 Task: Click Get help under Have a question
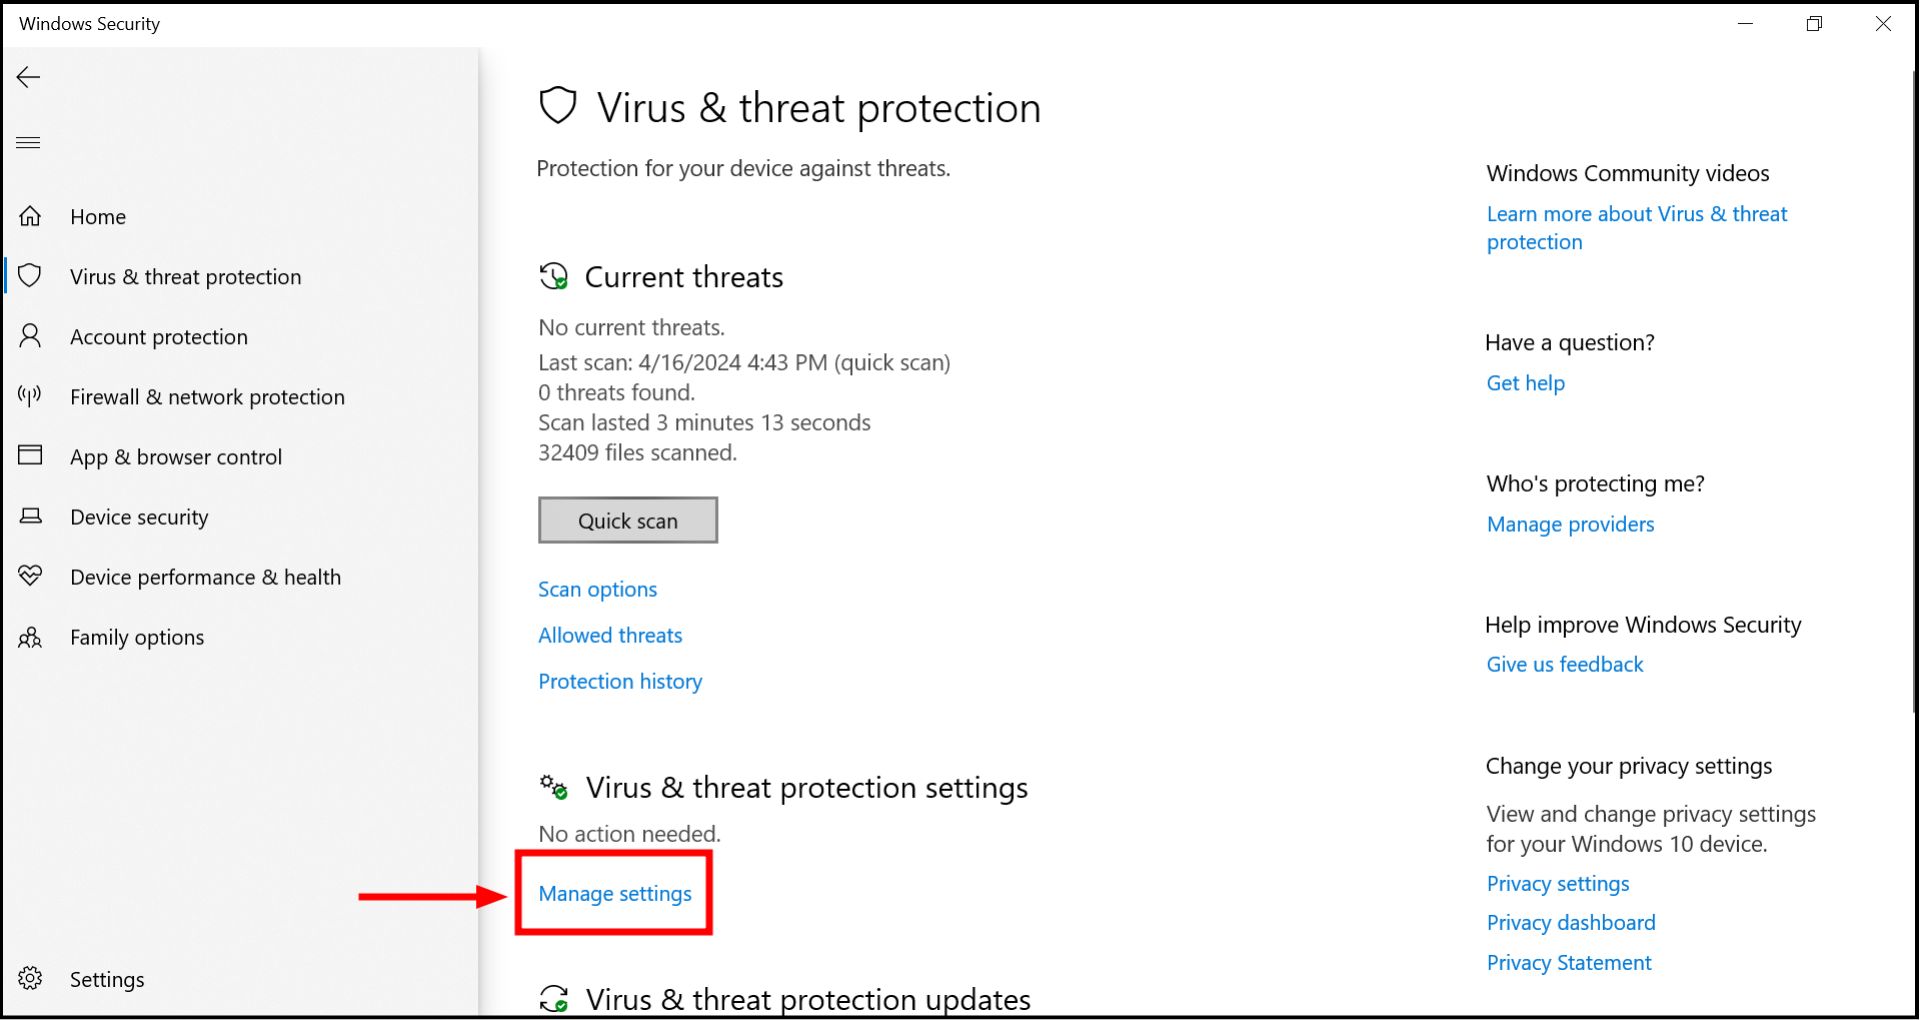point(1525,382)
